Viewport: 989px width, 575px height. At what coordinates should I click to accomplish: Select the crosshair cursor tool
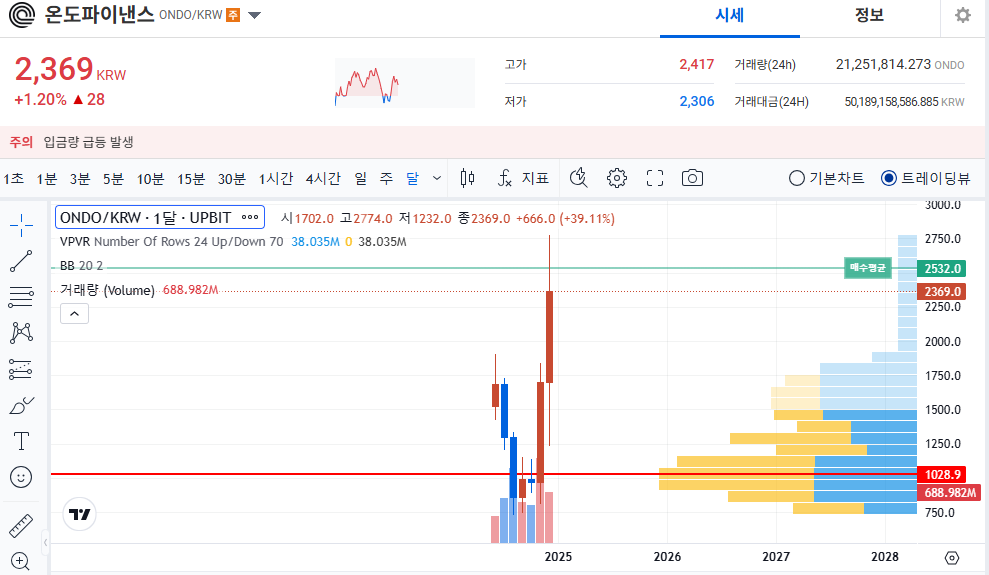(21, 225)
